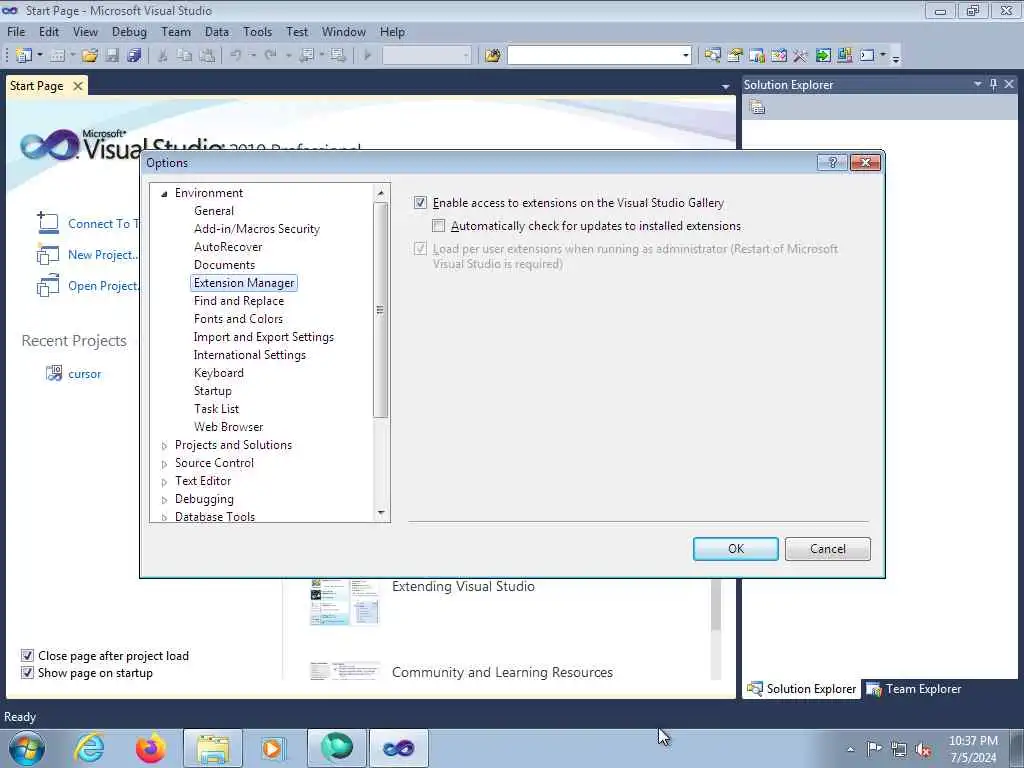The height and width of the screenshot is (768, 1024).
Task: Click the options tree scroll down arrow
Action: click(x=381, y=513)
